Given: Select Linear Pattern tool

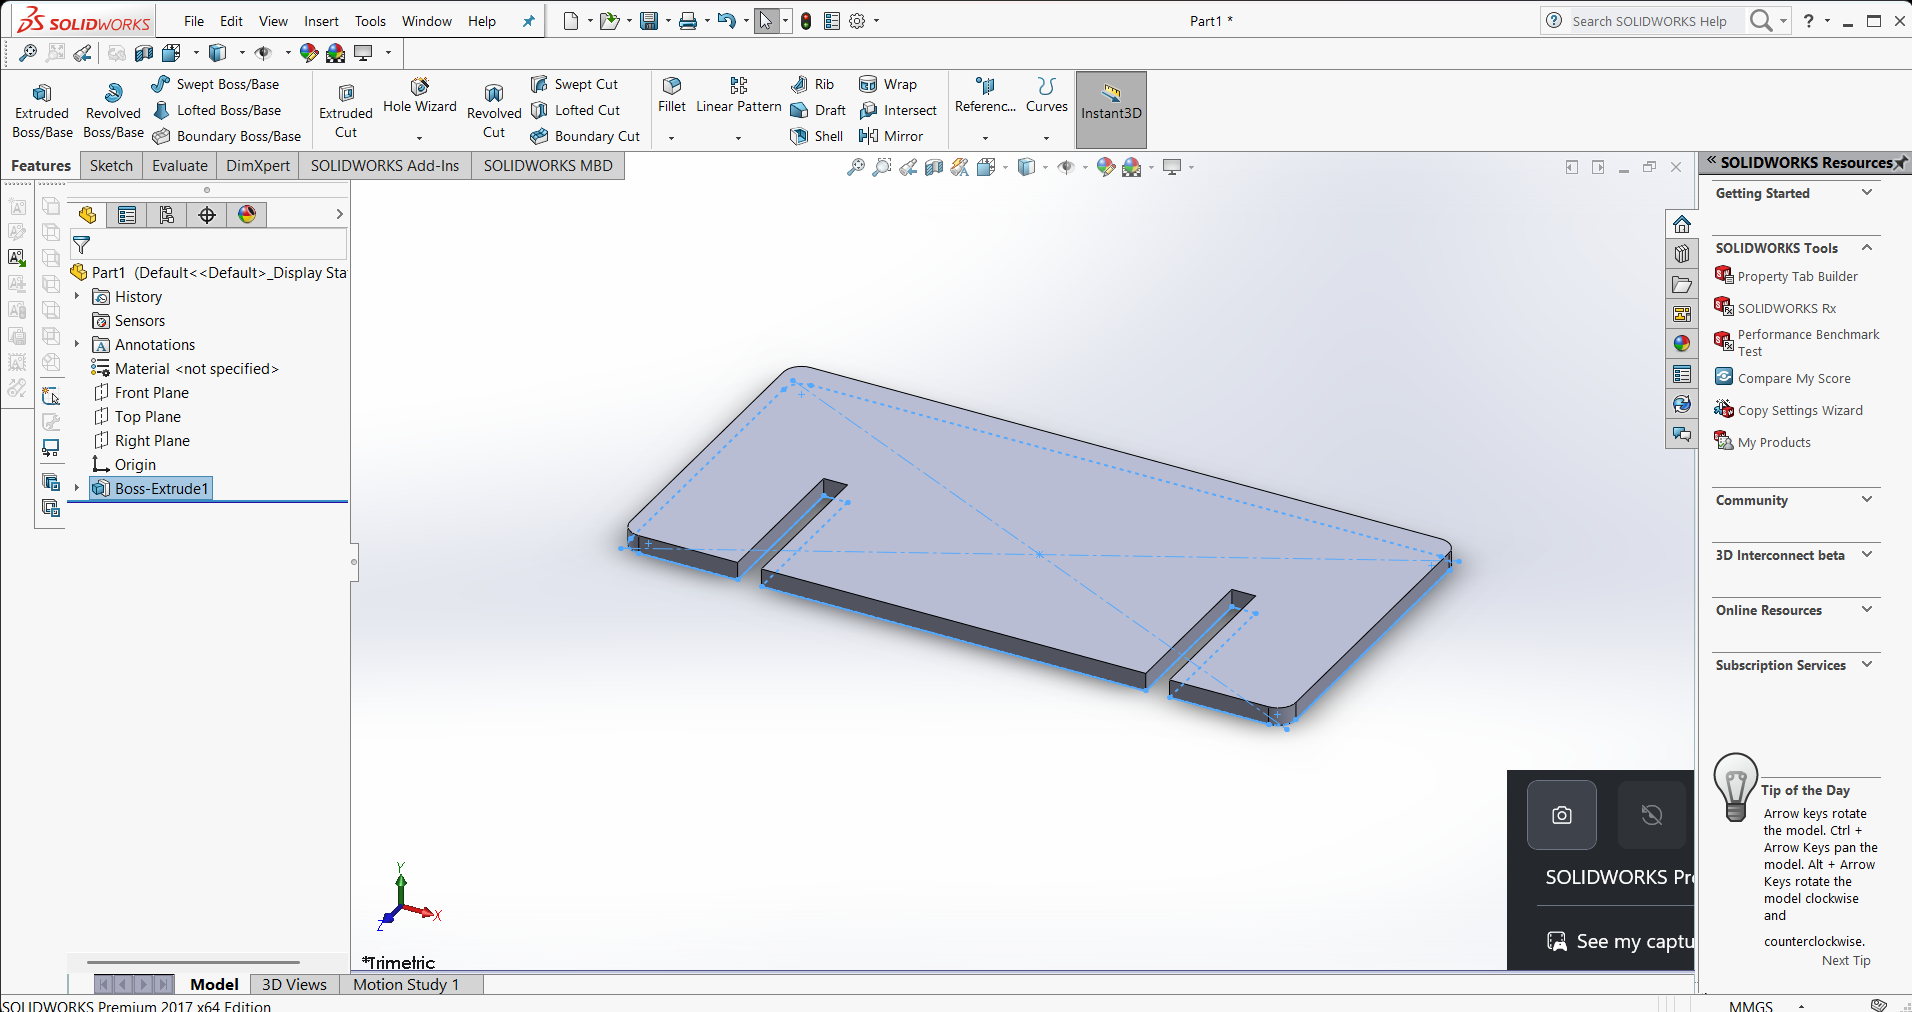Looking at the screenshot, I should (x=739, y=96).
